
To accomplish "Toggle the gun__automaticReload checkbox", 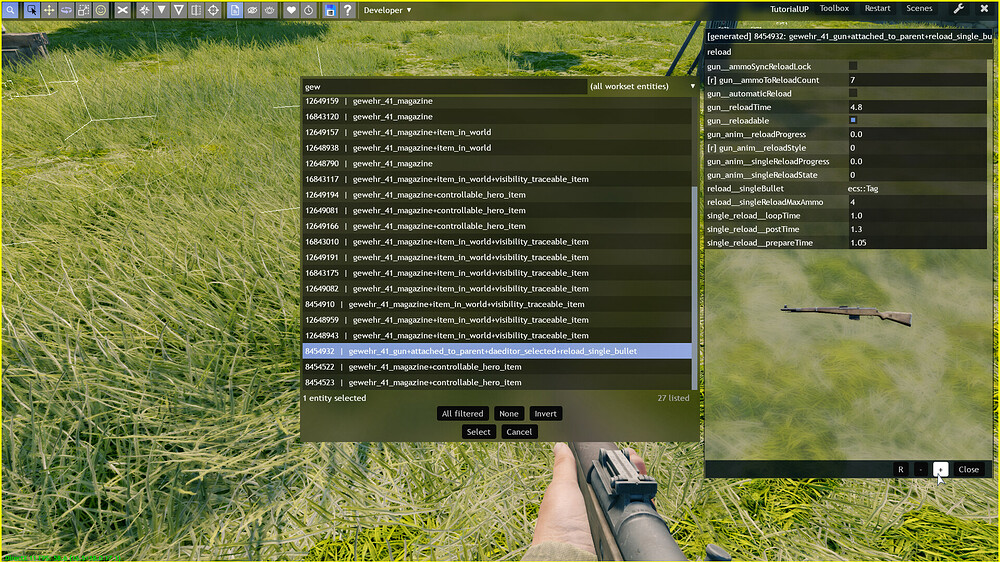I will tap(853, 93).
